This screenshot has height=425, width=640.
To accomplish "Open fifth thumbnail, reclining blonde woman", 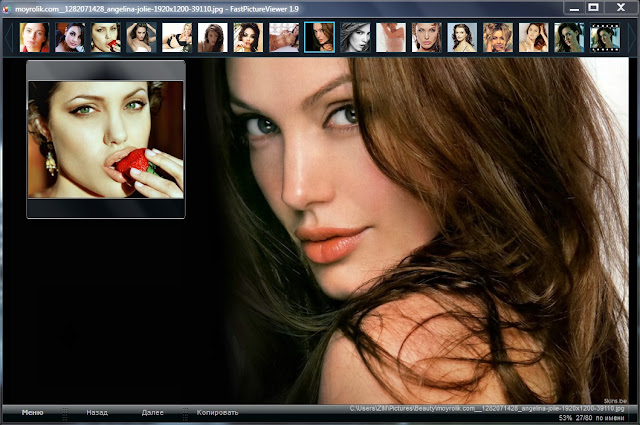I will (x=177, y=37).
